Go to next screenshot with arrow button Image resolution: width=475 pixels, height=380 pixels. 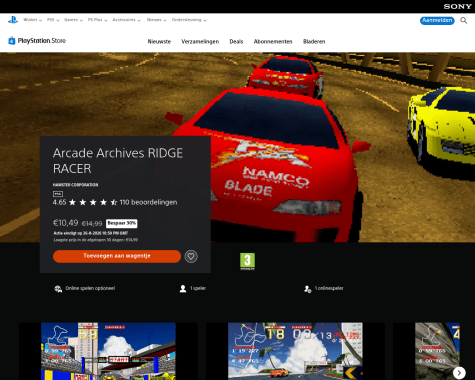point(459,372)
